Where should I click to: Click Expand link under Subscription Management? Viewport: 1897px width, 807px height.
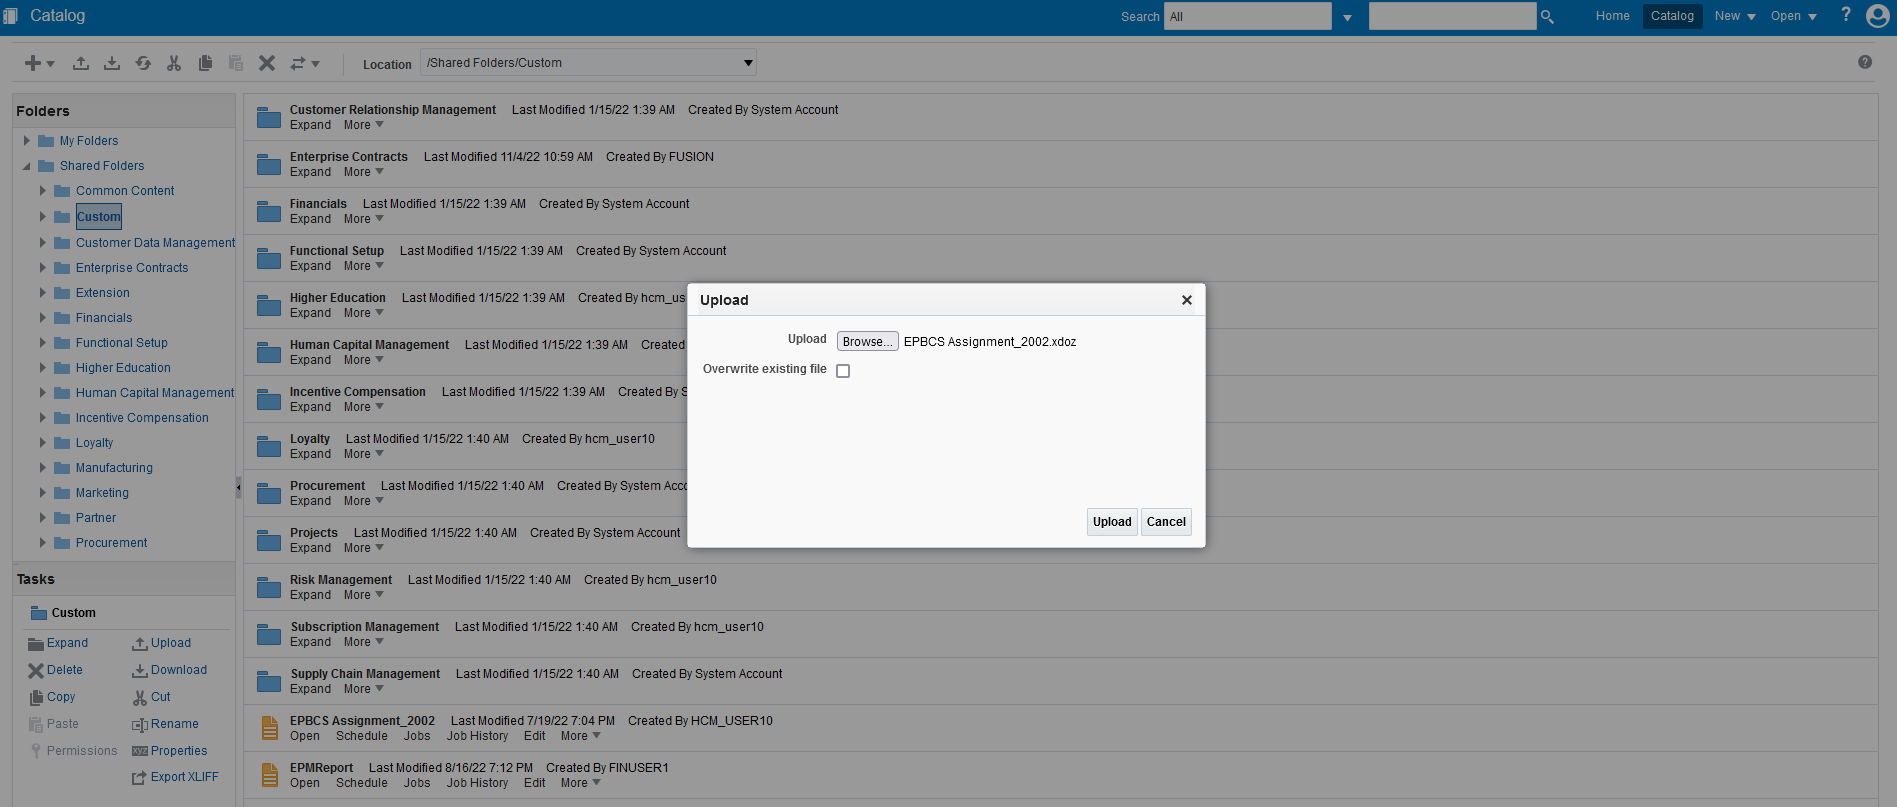click(311, 642)
